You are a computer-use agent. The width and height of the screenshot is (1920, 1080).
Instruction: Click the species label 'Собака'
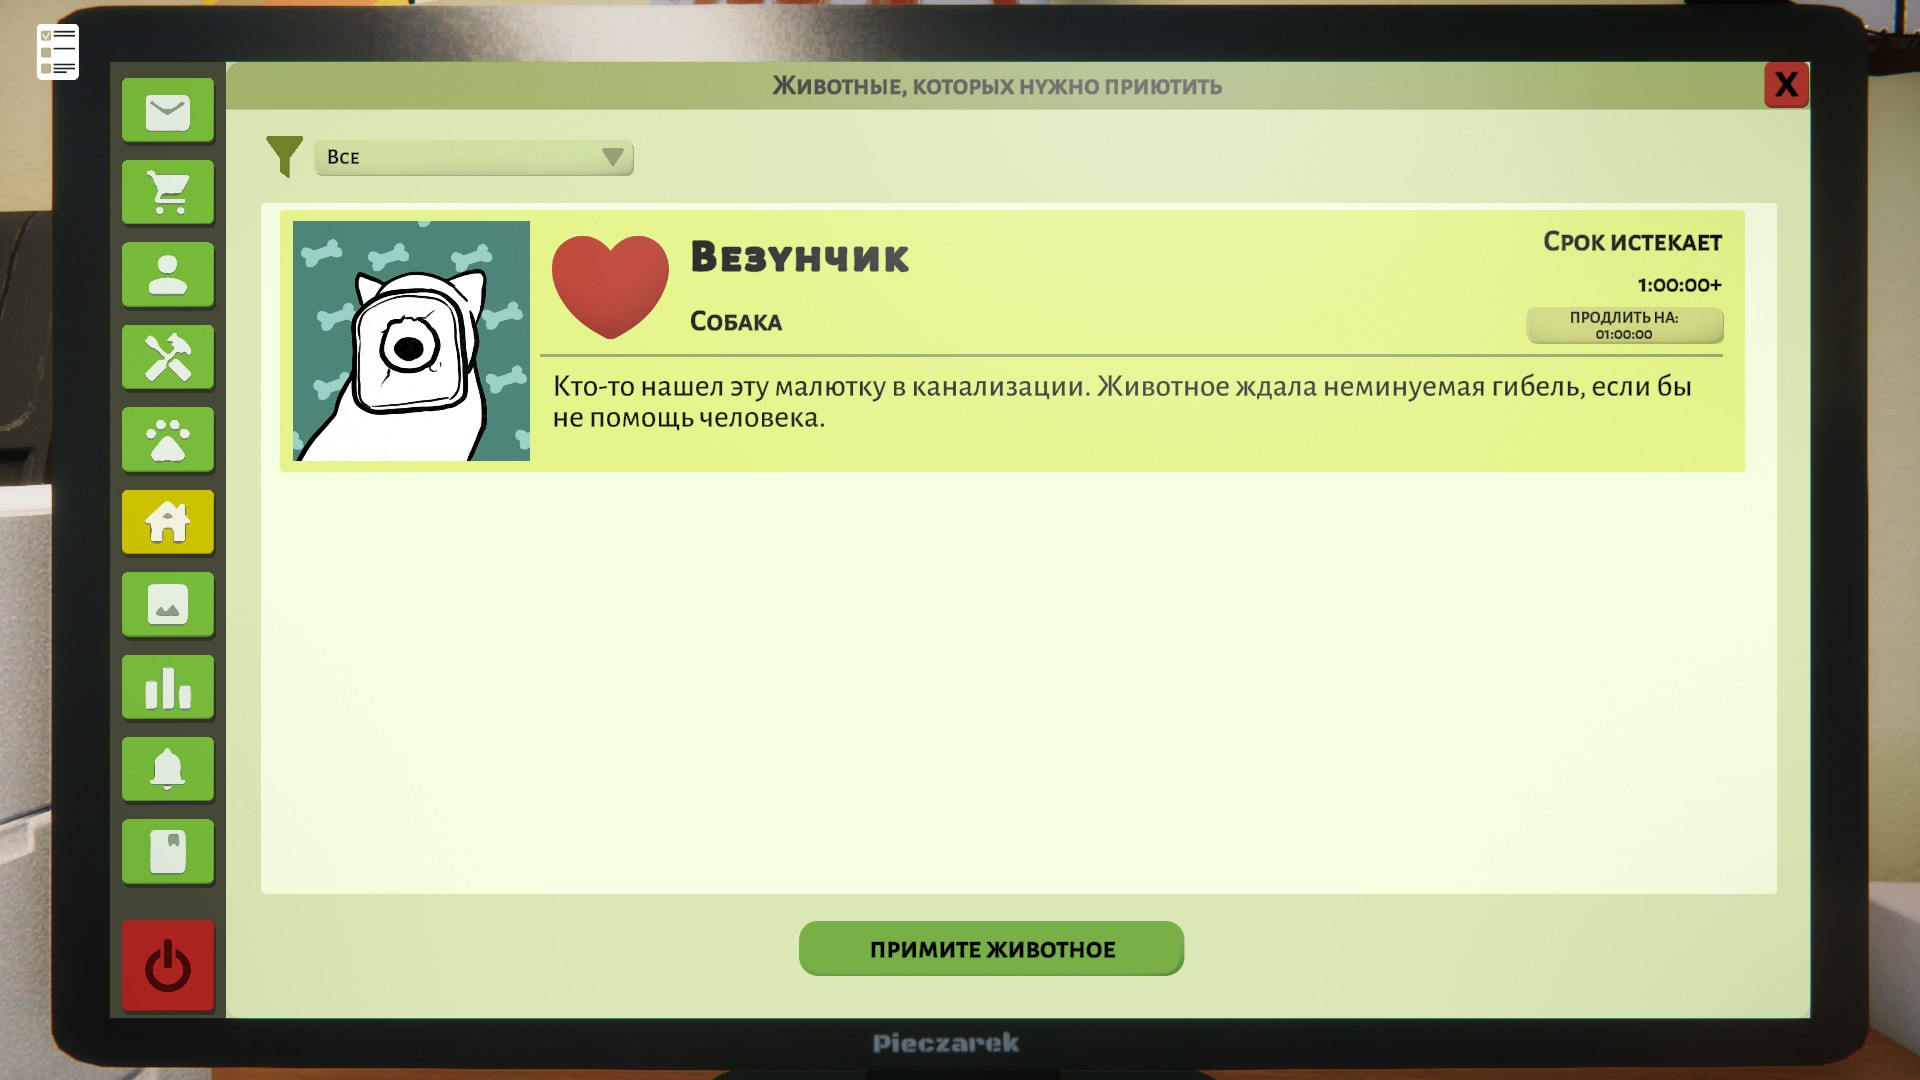click(x=736, y=322)
